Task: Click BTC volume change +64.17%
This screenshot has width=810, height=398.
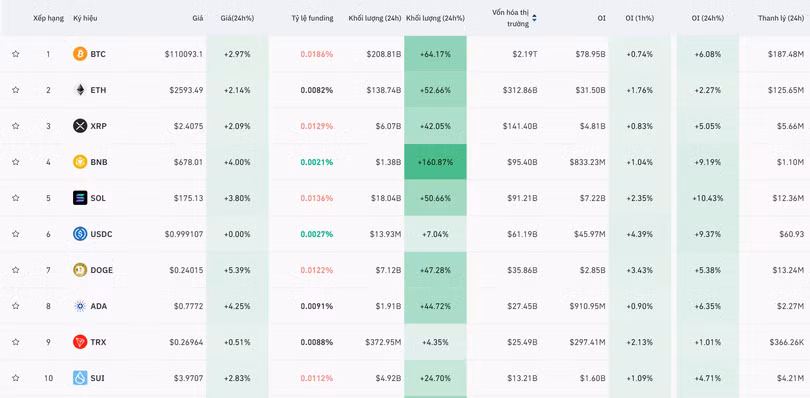Action: pos(435,54)
